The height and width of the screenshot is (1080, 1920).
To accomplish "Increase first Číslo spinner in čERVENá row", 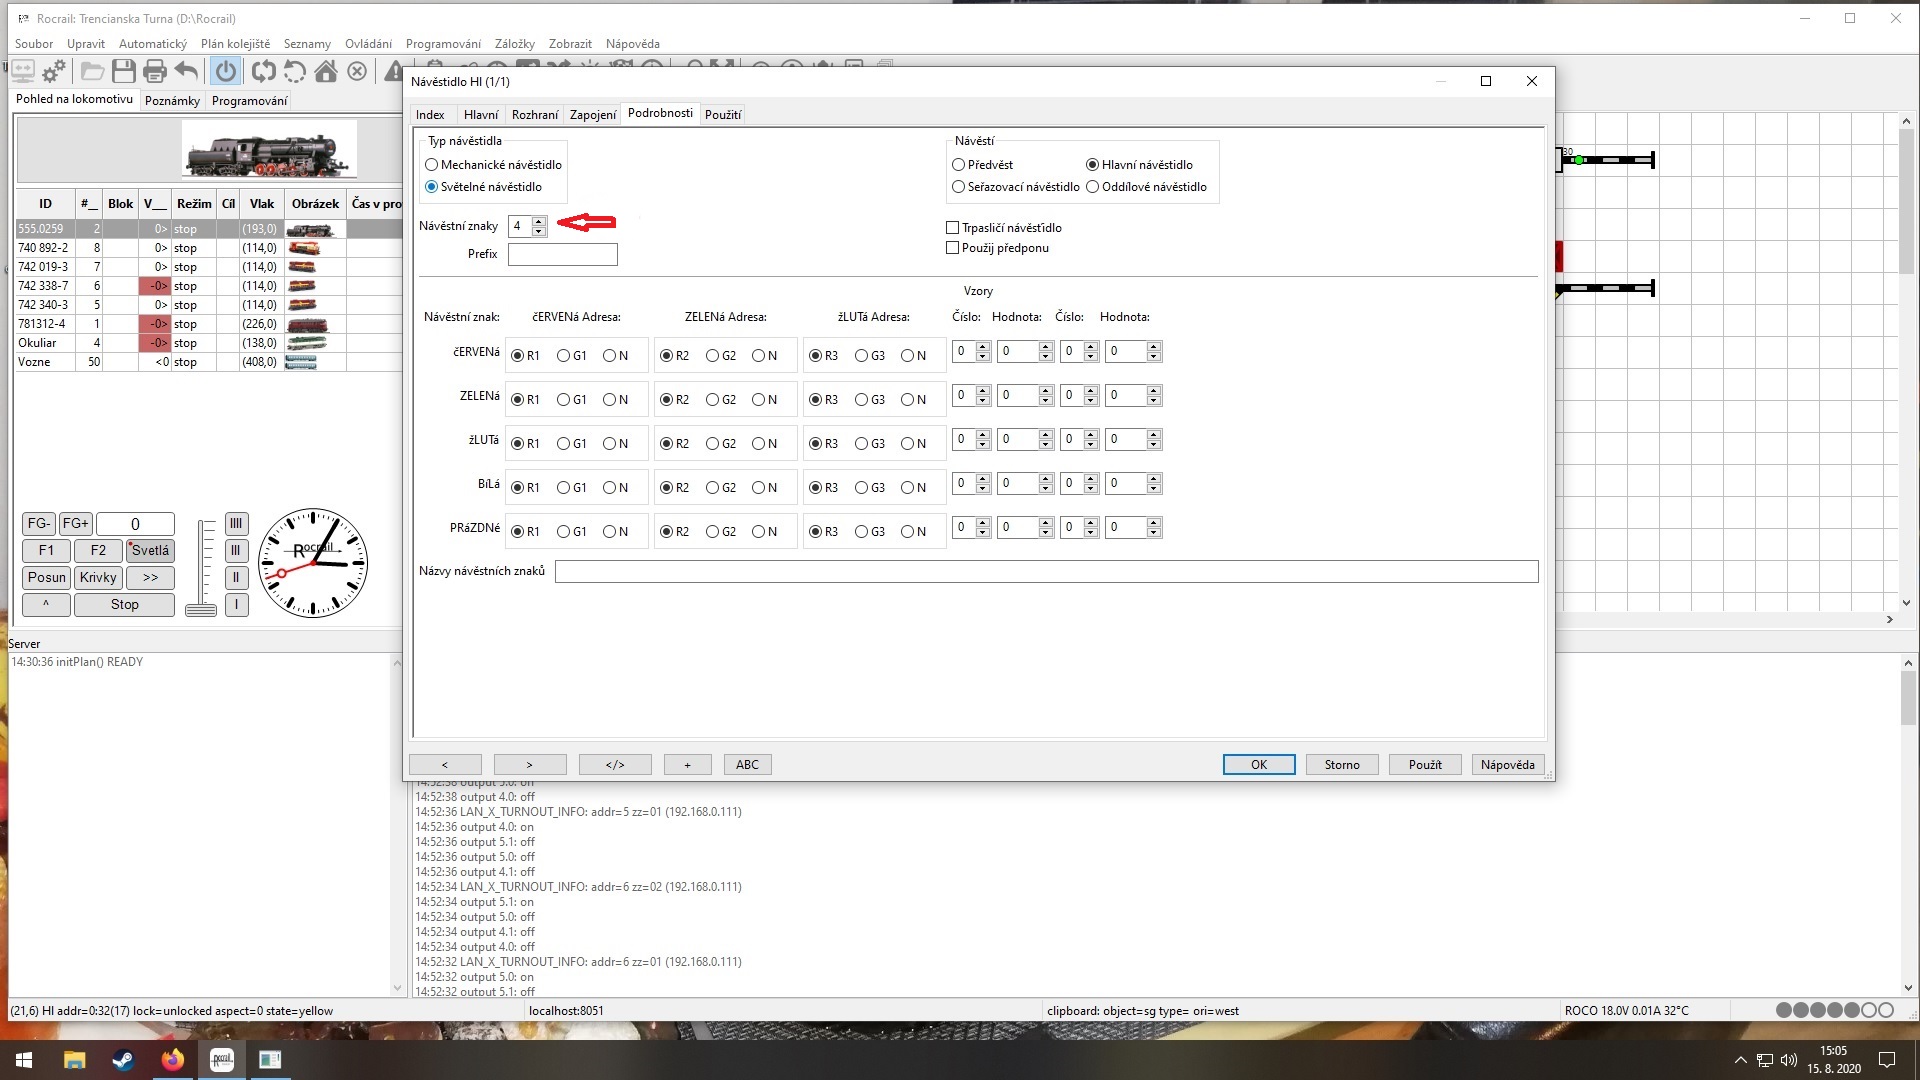I will tap(983, 347).
